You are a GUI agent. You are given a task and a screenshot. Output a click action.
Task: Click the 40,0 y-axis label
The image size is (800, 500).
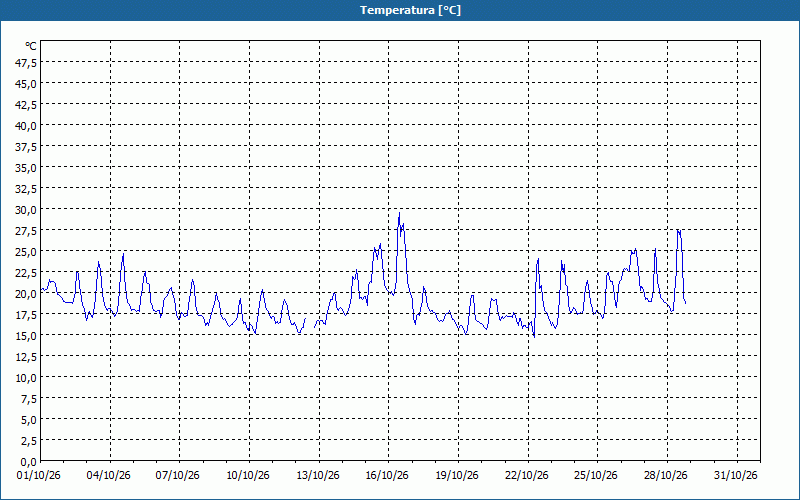pyautogui.click(x=27, y=126)
